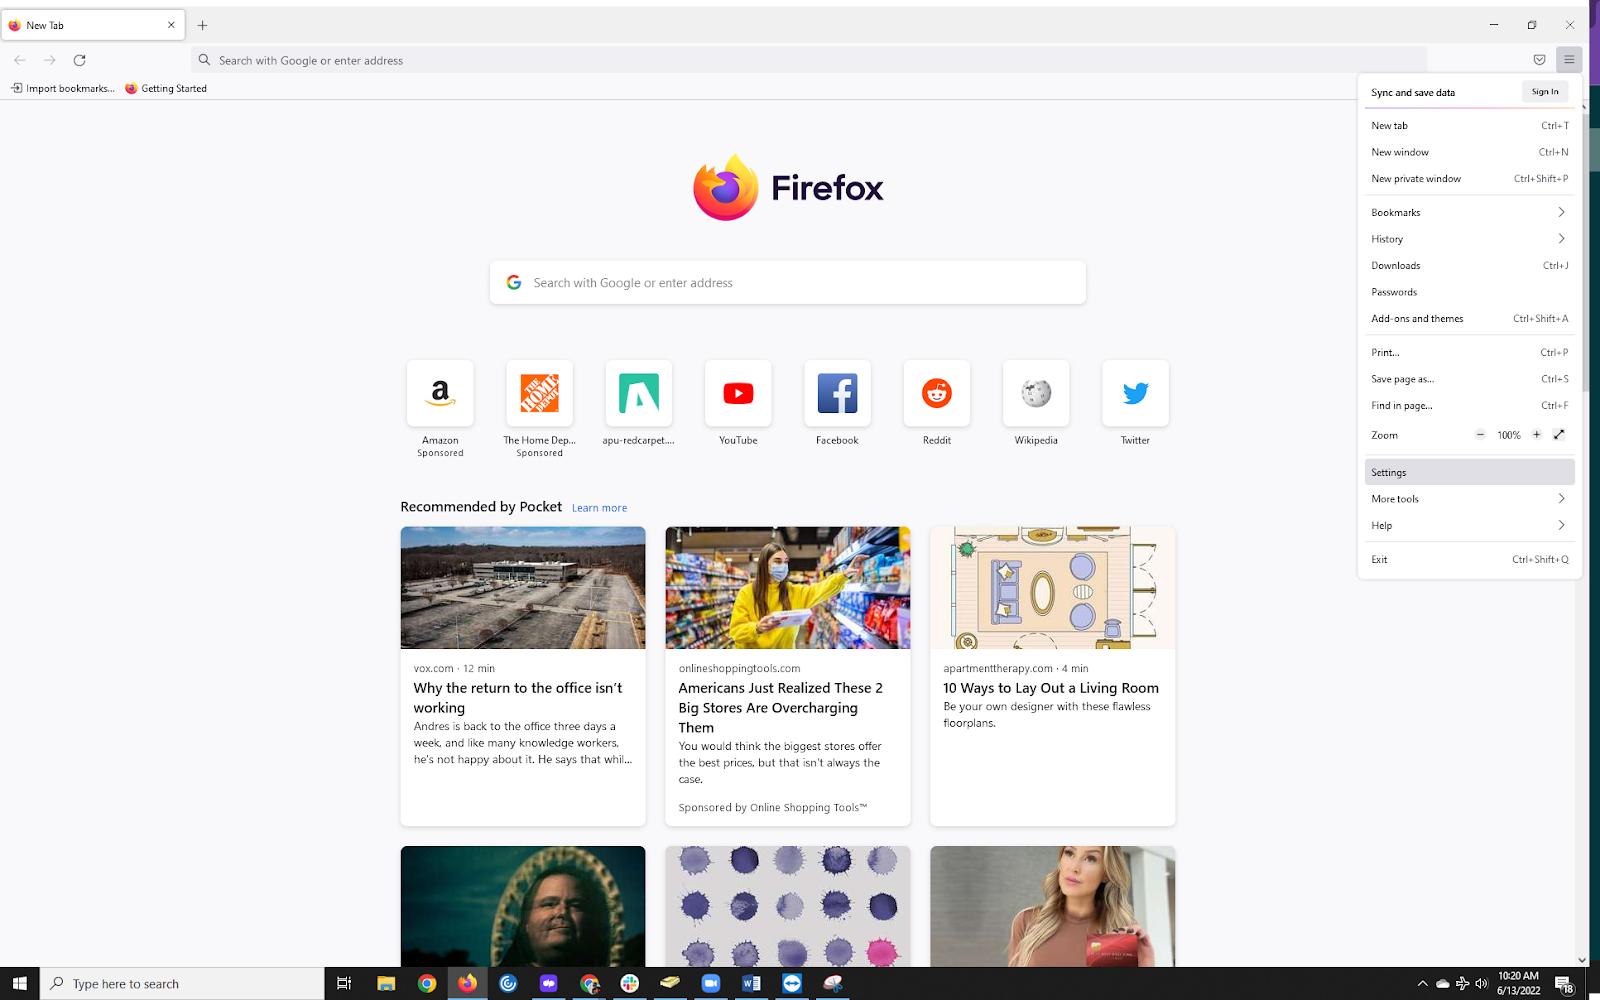Click the floorplan article thumbnail
The image size is (1600, 1000).
[x=1053, y=588]
